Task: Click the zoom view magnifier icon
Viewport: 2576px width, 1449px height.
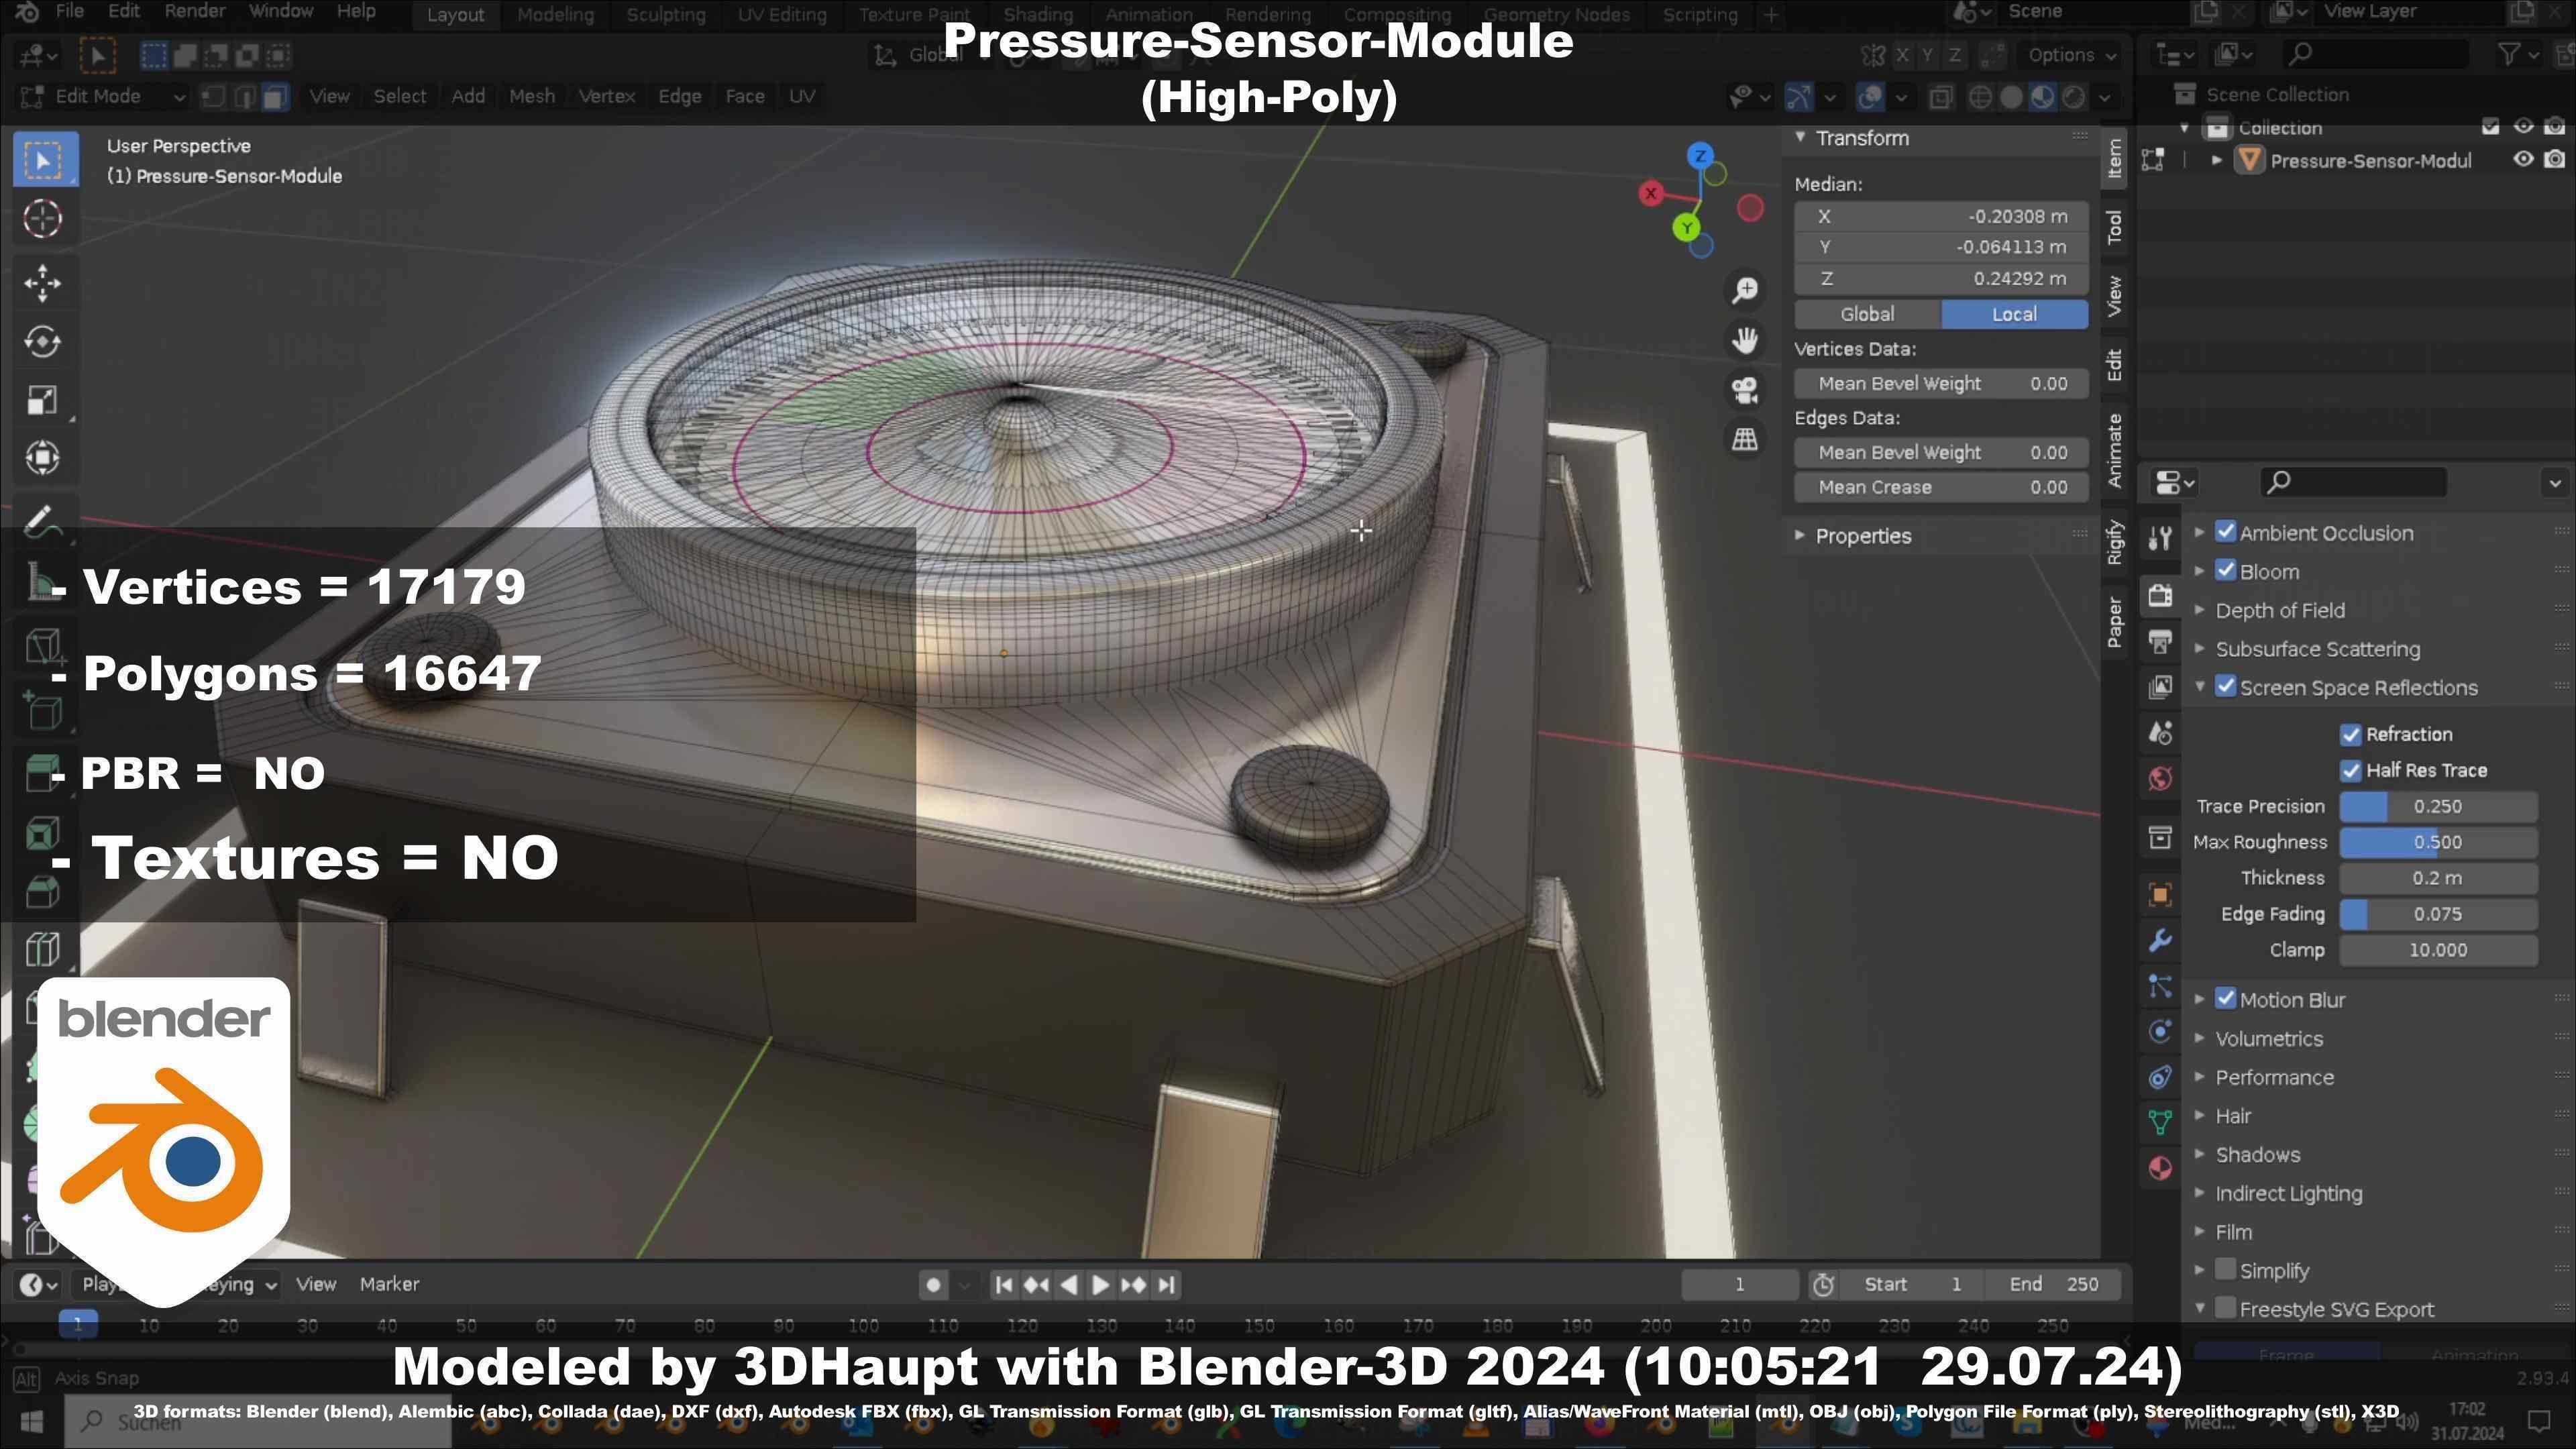Action: coord(1745,290)
